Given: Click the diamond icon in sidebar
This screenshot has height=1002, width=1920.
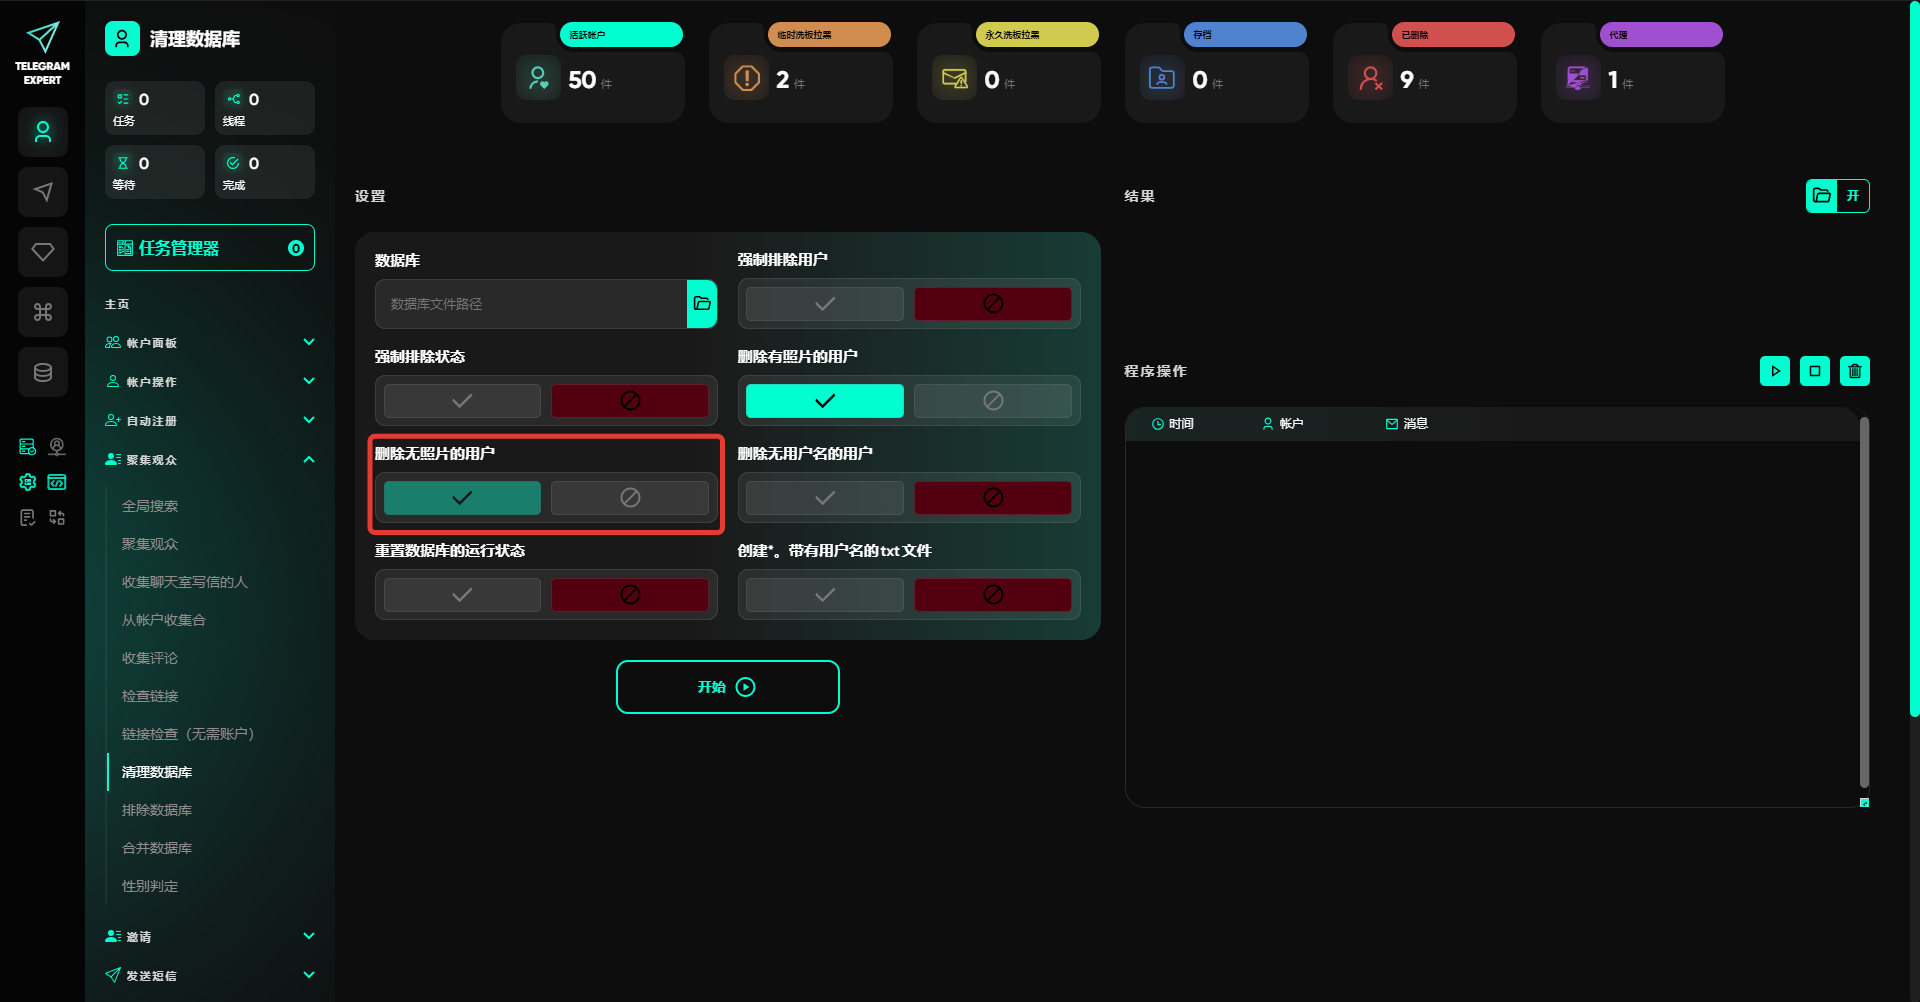Looking at the screenshot, I should (x=43, y=252).
